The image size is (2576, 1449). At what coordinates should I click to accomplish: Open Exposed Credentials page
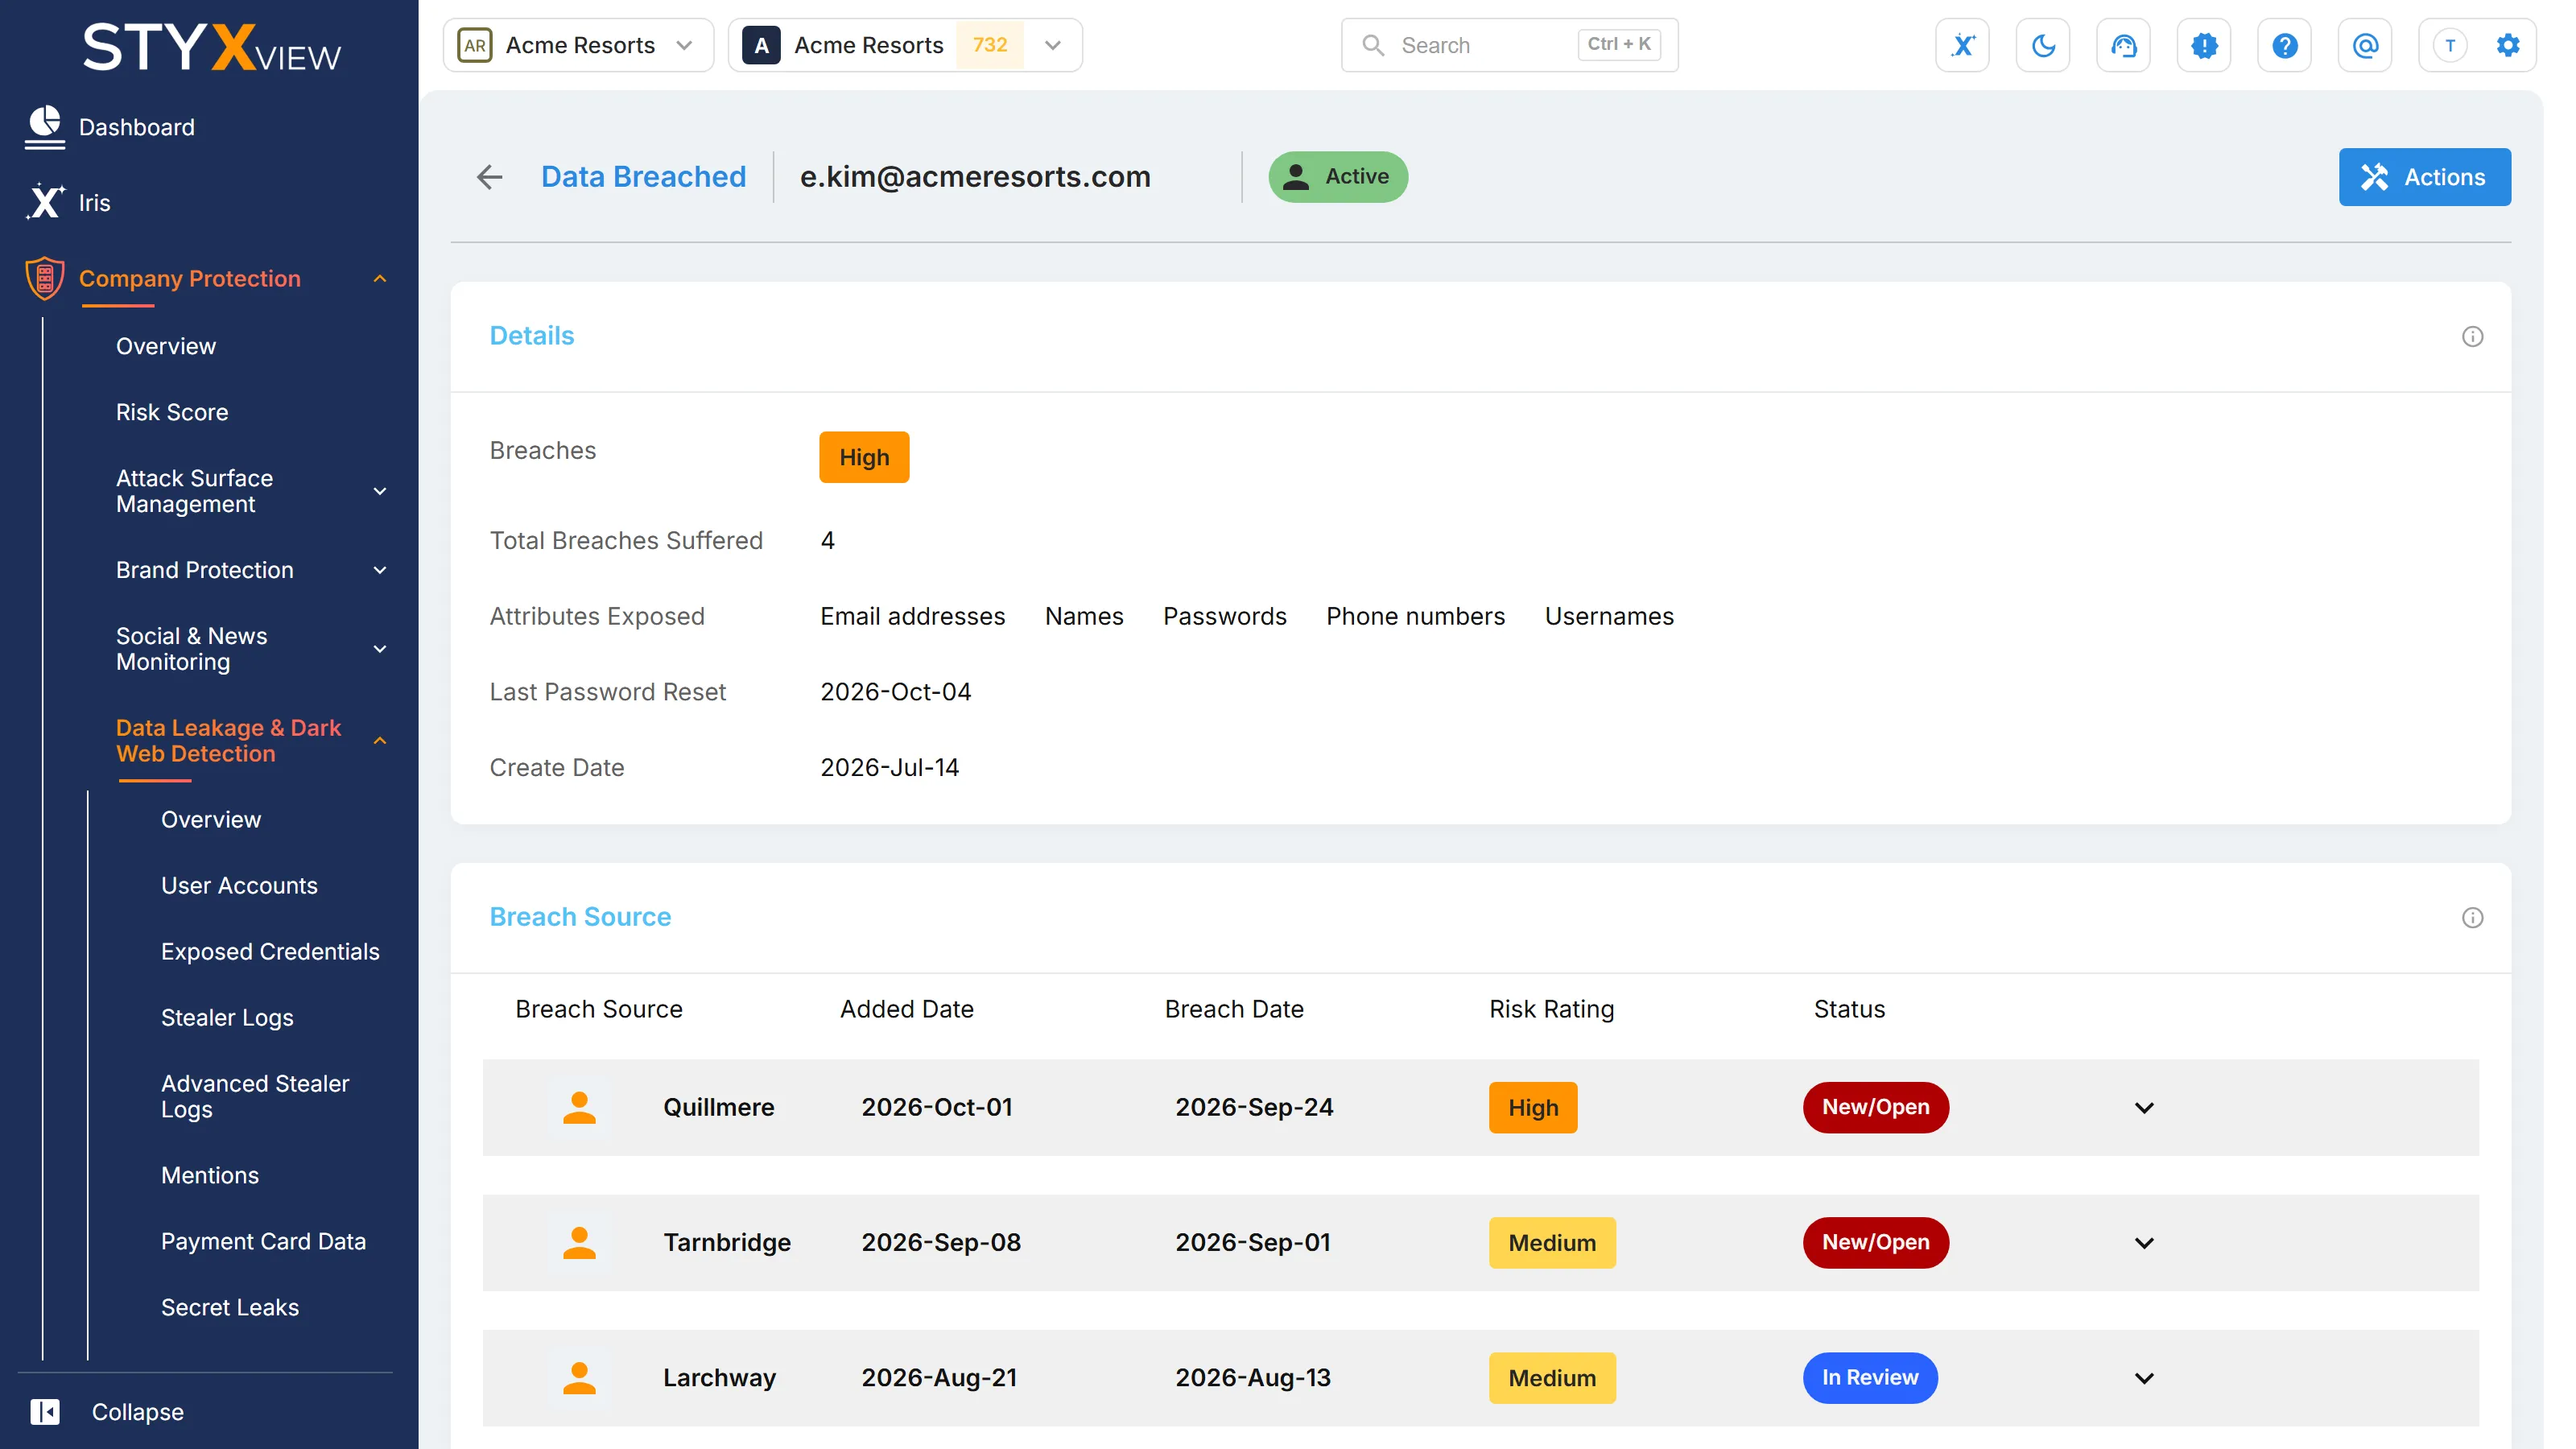(270, 951)
